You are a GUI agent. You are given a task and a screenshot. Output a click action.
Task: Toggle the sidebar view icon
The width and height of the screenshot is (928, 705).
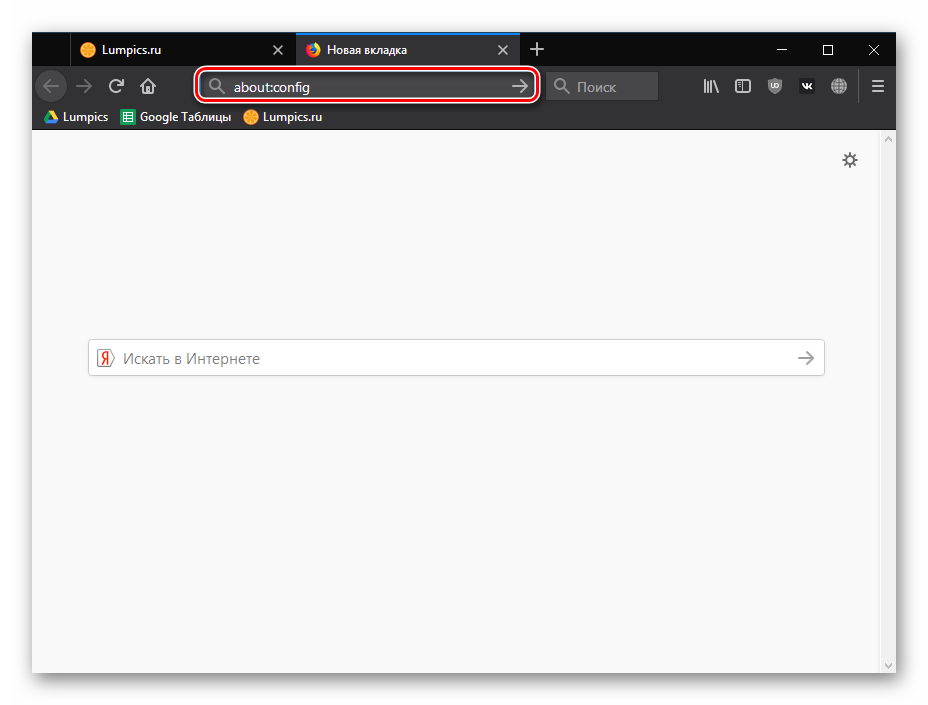(743, 86)
